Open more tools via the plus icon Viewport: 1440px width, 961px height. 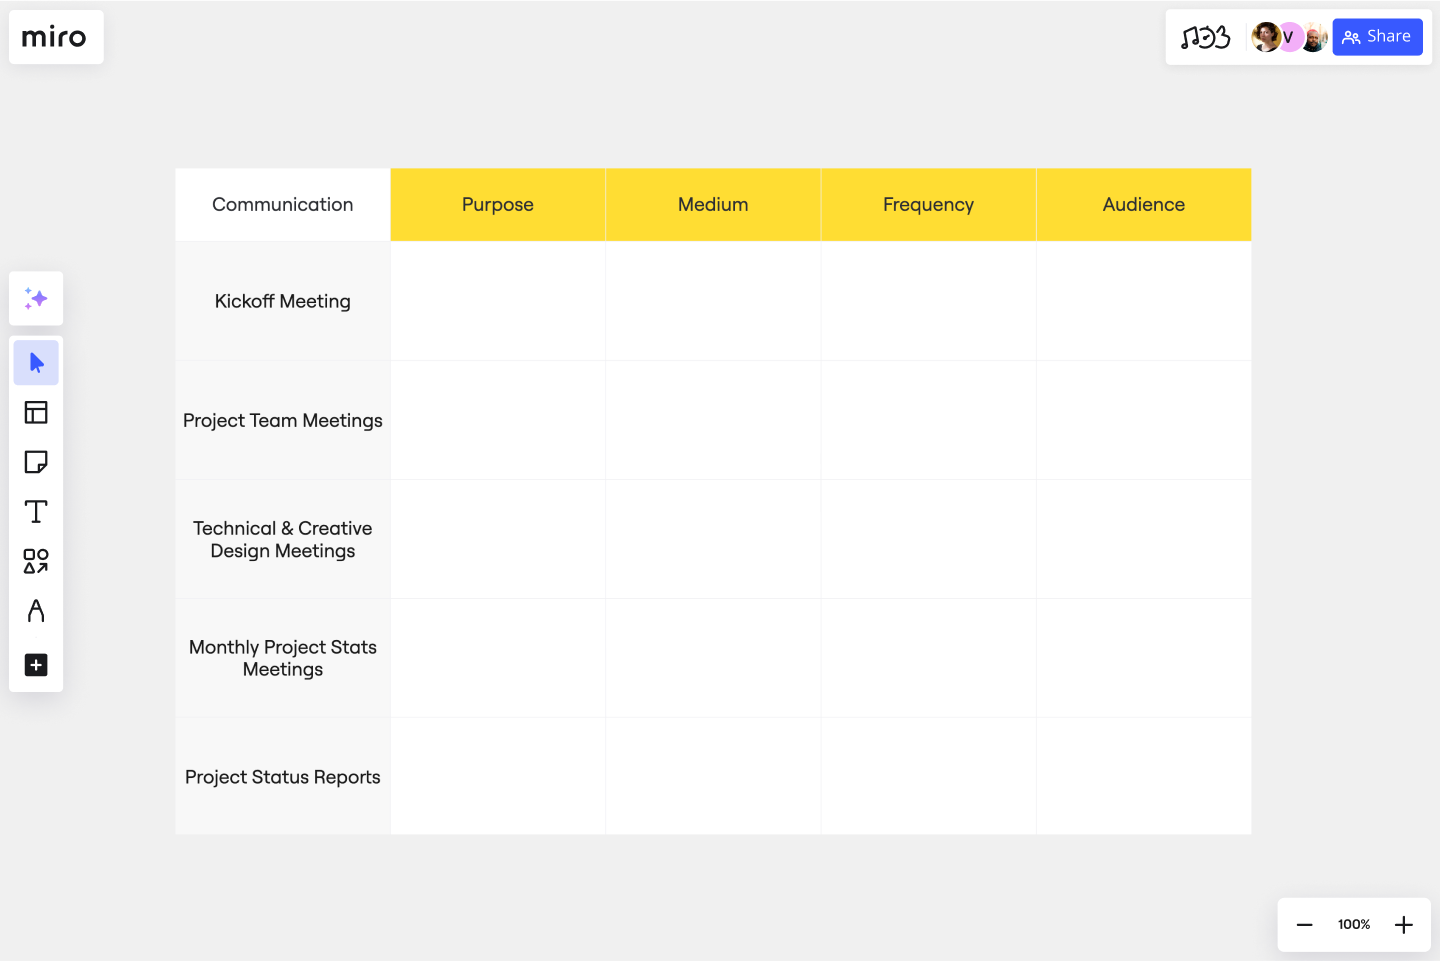pyautogui.click(x=36, y=664)
